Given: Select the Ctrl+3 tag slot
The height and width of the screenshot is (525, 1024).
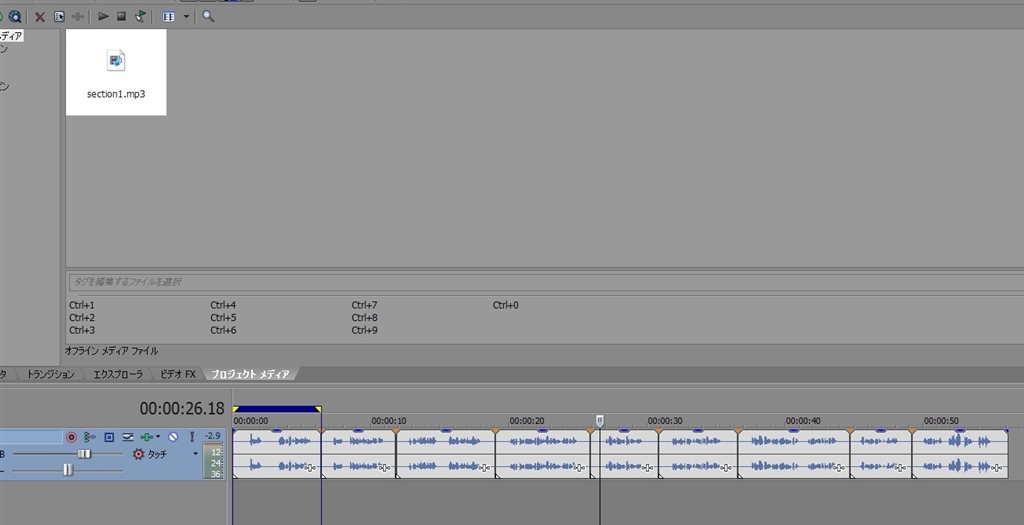Looking at the screenshot, I should click(82, 330).
